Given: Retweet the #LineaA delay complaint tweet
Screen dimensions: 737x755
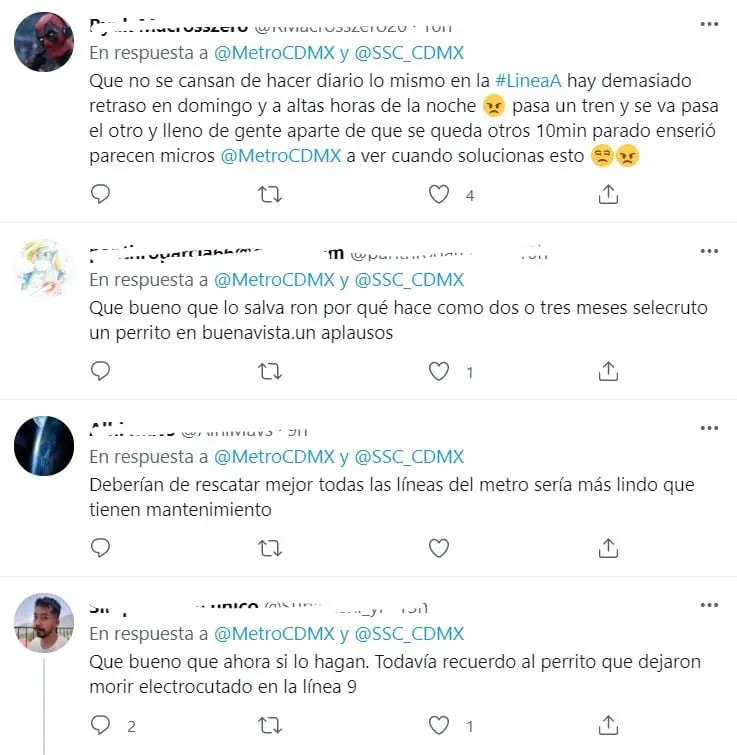Looking at the screenshot, I should [270, 195].
